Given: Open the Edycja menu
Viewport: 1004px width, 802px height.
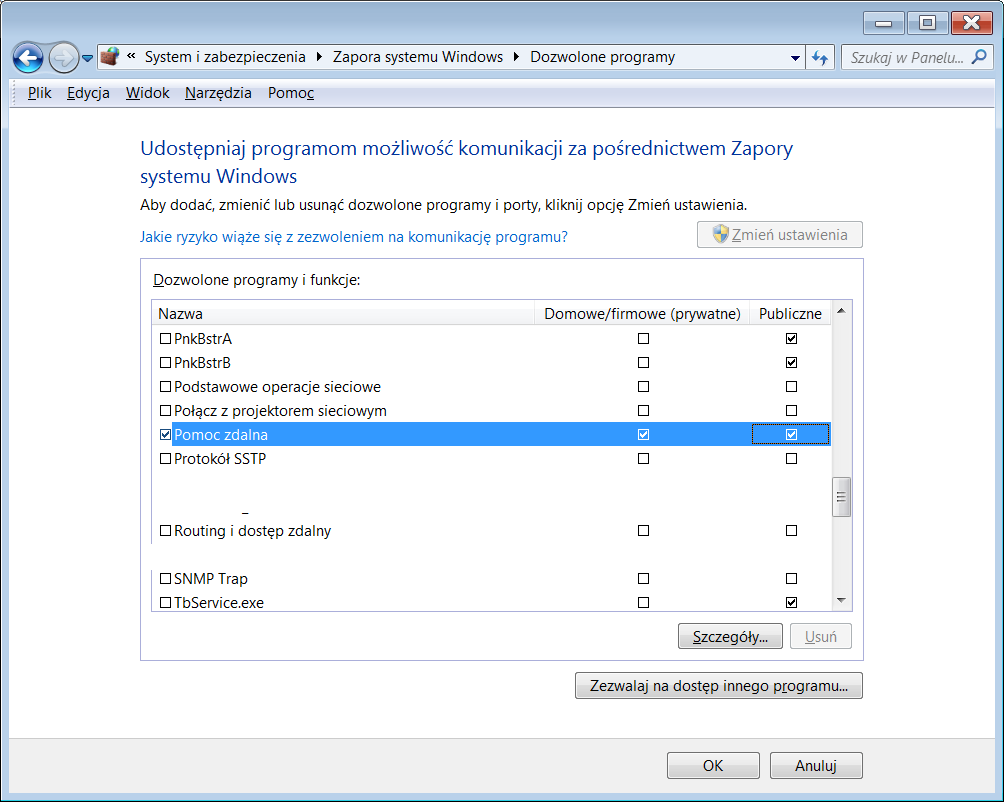Looking at the screenshot, I should coord(88,93).
